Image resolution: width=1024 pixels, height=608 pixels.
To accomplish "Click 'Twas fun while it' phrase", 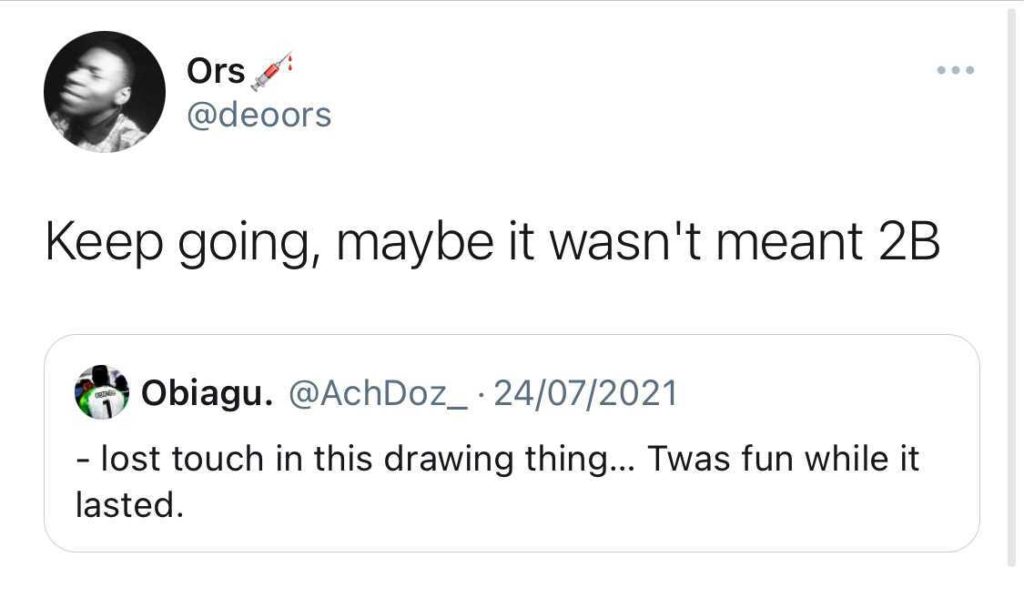I will click(783, 459).
